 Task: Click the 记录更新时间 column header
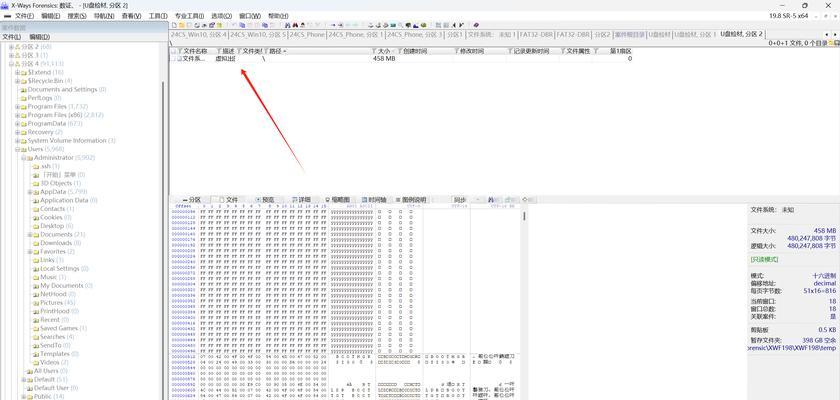coord(532,51)
